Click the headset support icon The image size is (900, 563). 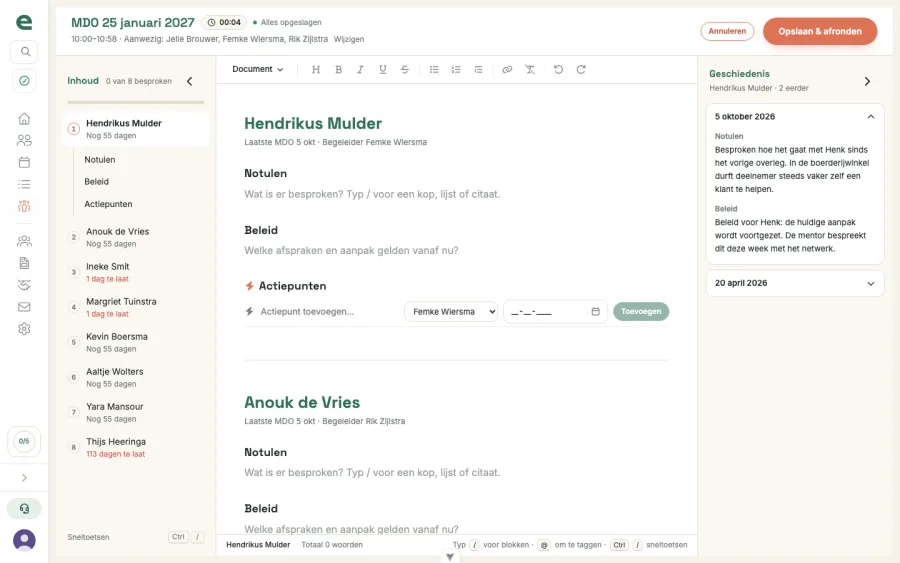pyautogui.click(x=24, y=508)
